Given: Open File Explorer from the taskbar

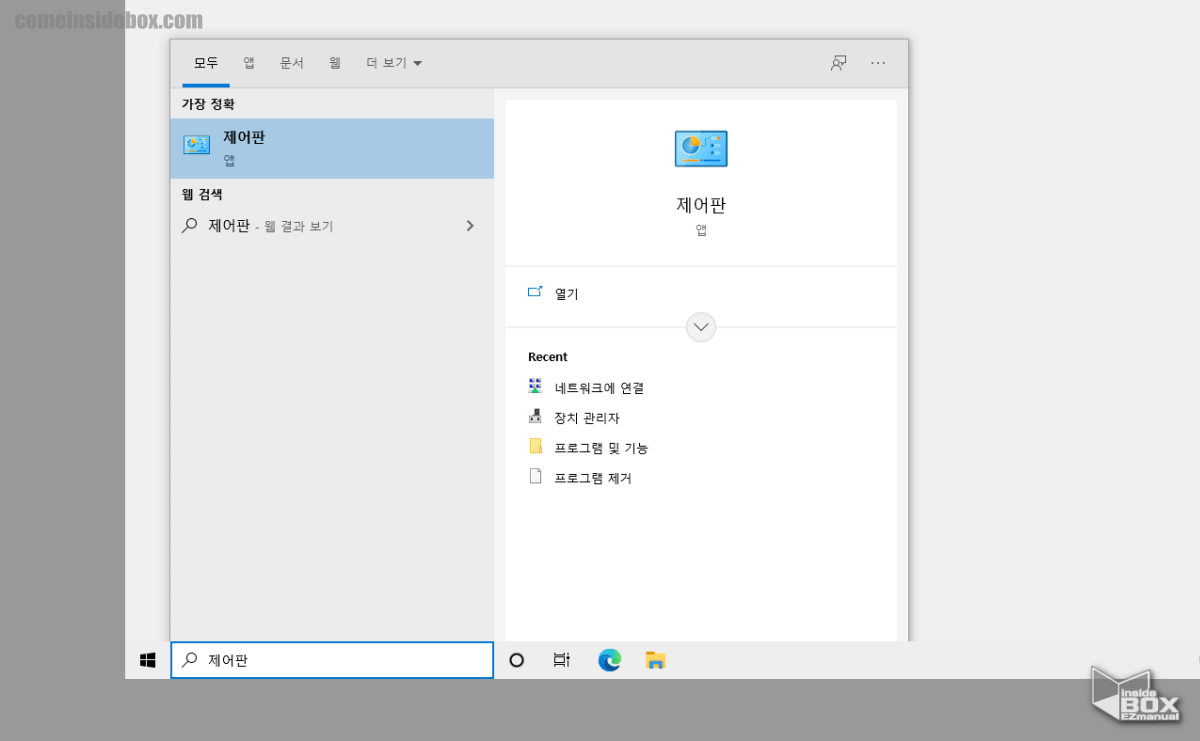Looking at the screenshot, I should click(655, 660).
